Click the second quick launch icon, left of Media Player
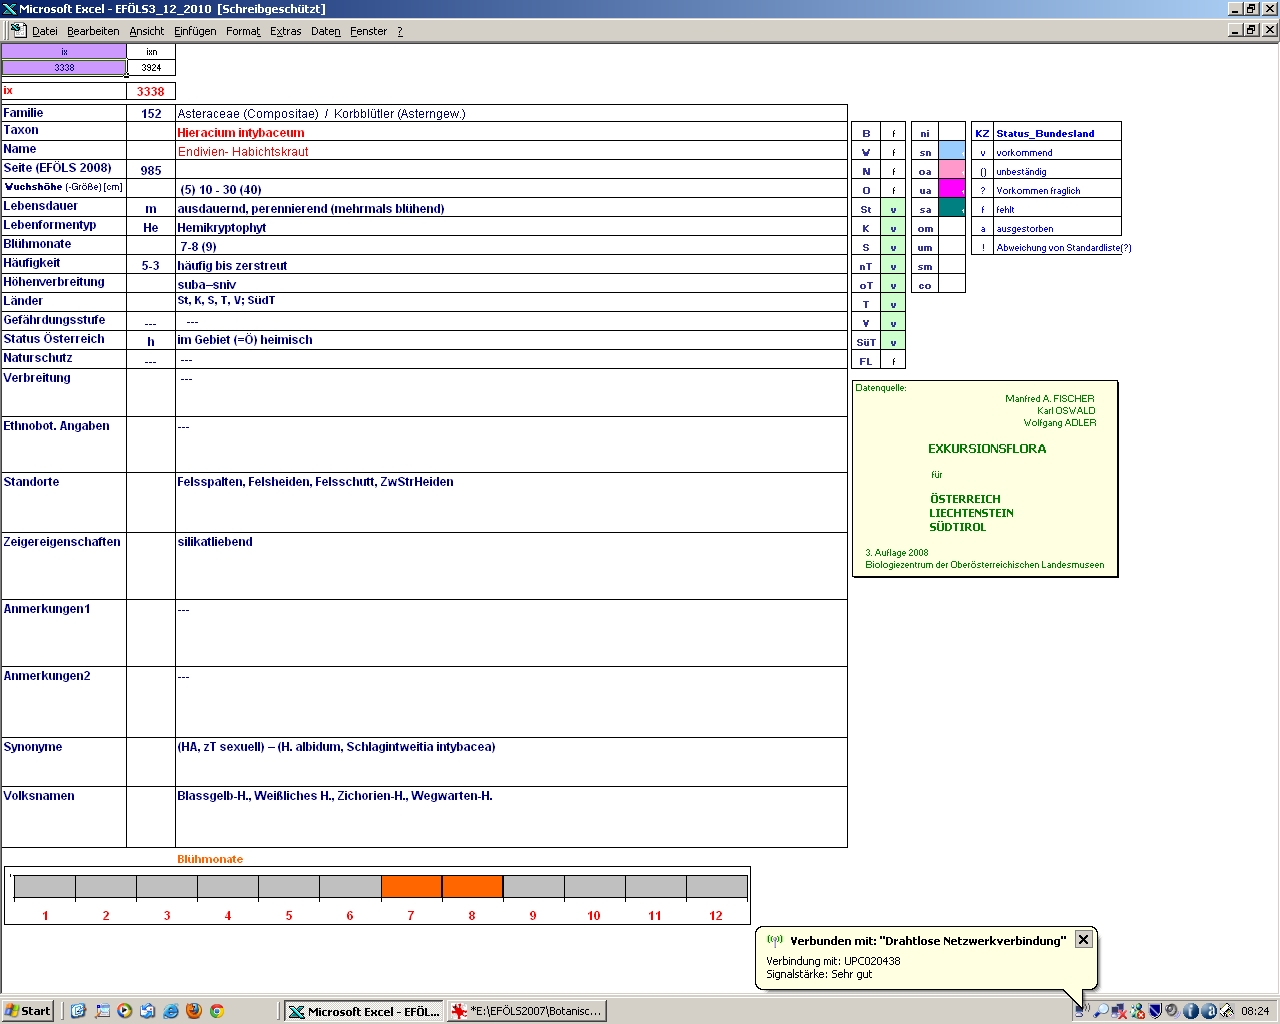The width and height of the screenshot is (1280, 1024). pyautogui.click(x=102, y=1011)
